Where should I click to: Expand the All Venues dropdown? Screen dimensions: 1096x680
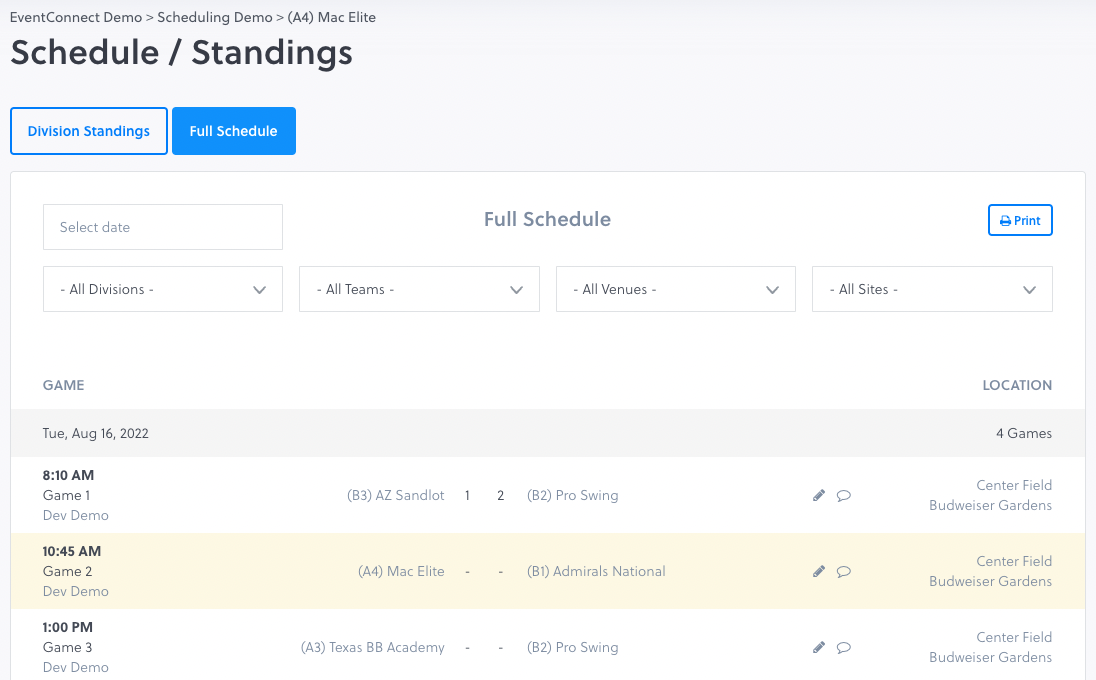pyautogui.click(x=675, y=289)
